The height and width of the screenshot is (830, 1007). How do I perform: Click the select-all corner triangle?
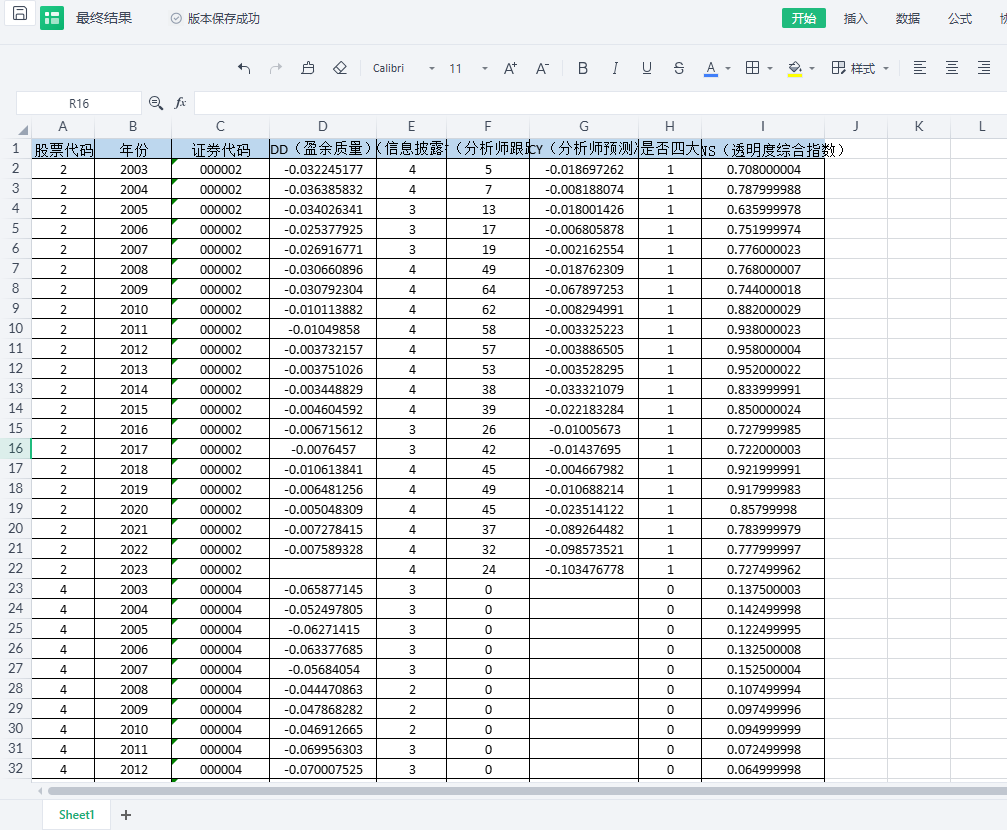(22, 129)
